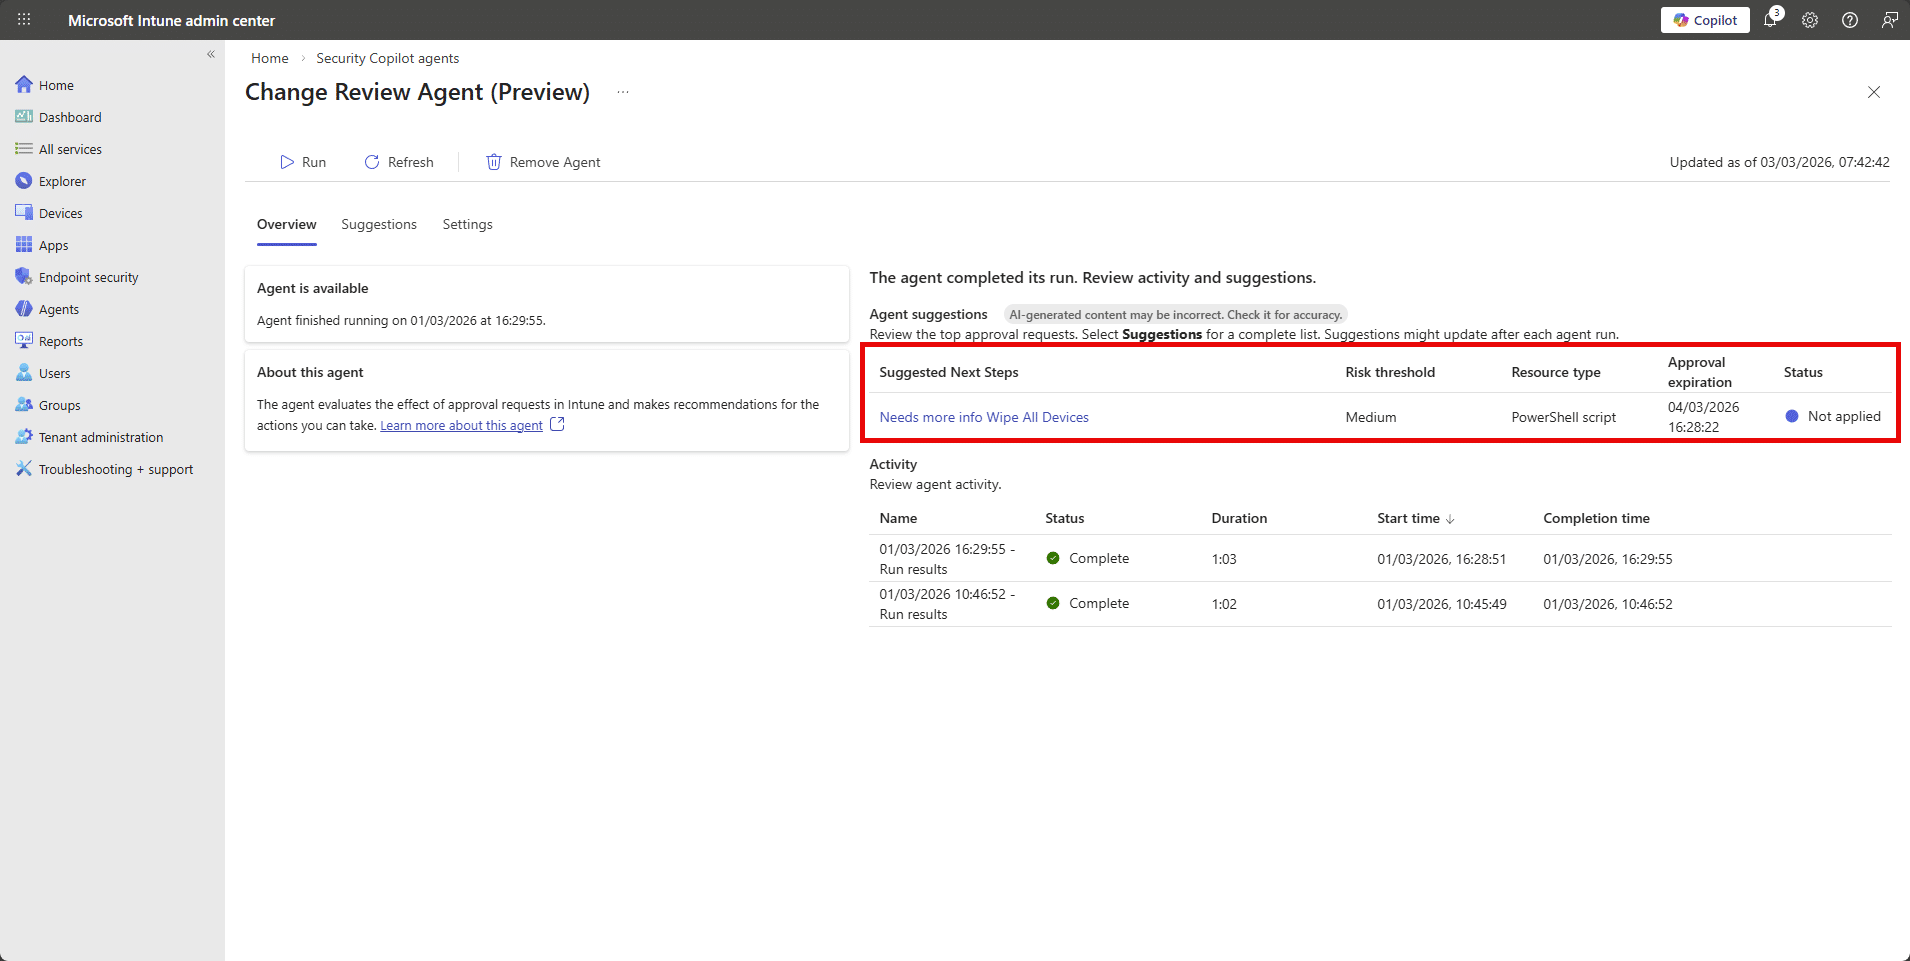Collapse the left navigation sidebar
This screenshot has height=961, width=1910.
tap(211, 55)
